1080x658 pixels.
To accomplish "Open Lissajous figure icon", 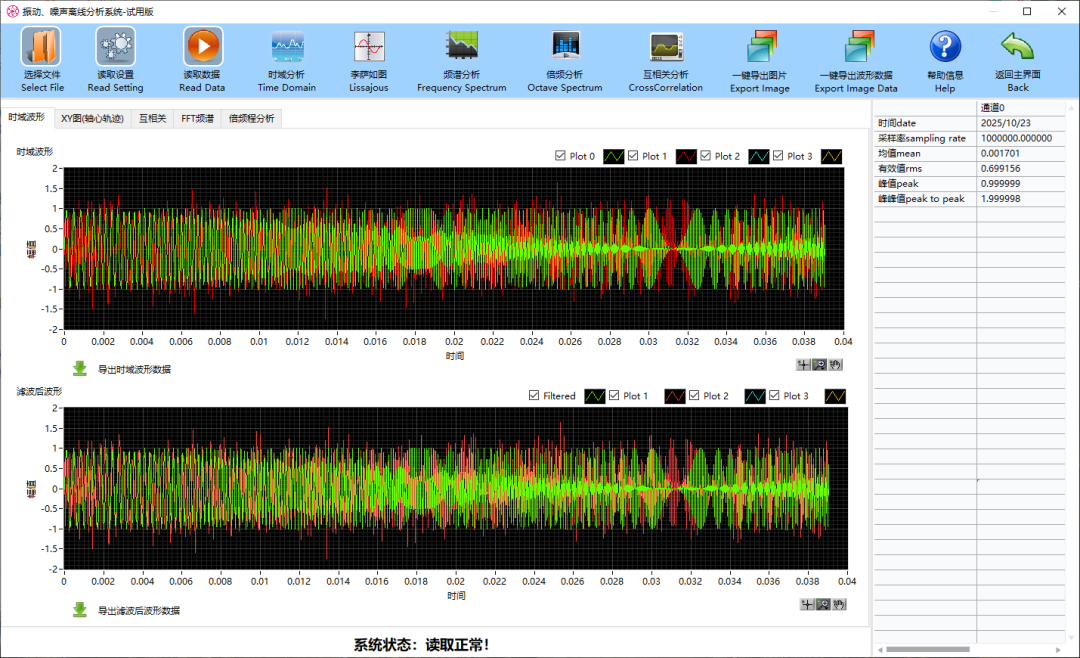I will pos(369,47).
